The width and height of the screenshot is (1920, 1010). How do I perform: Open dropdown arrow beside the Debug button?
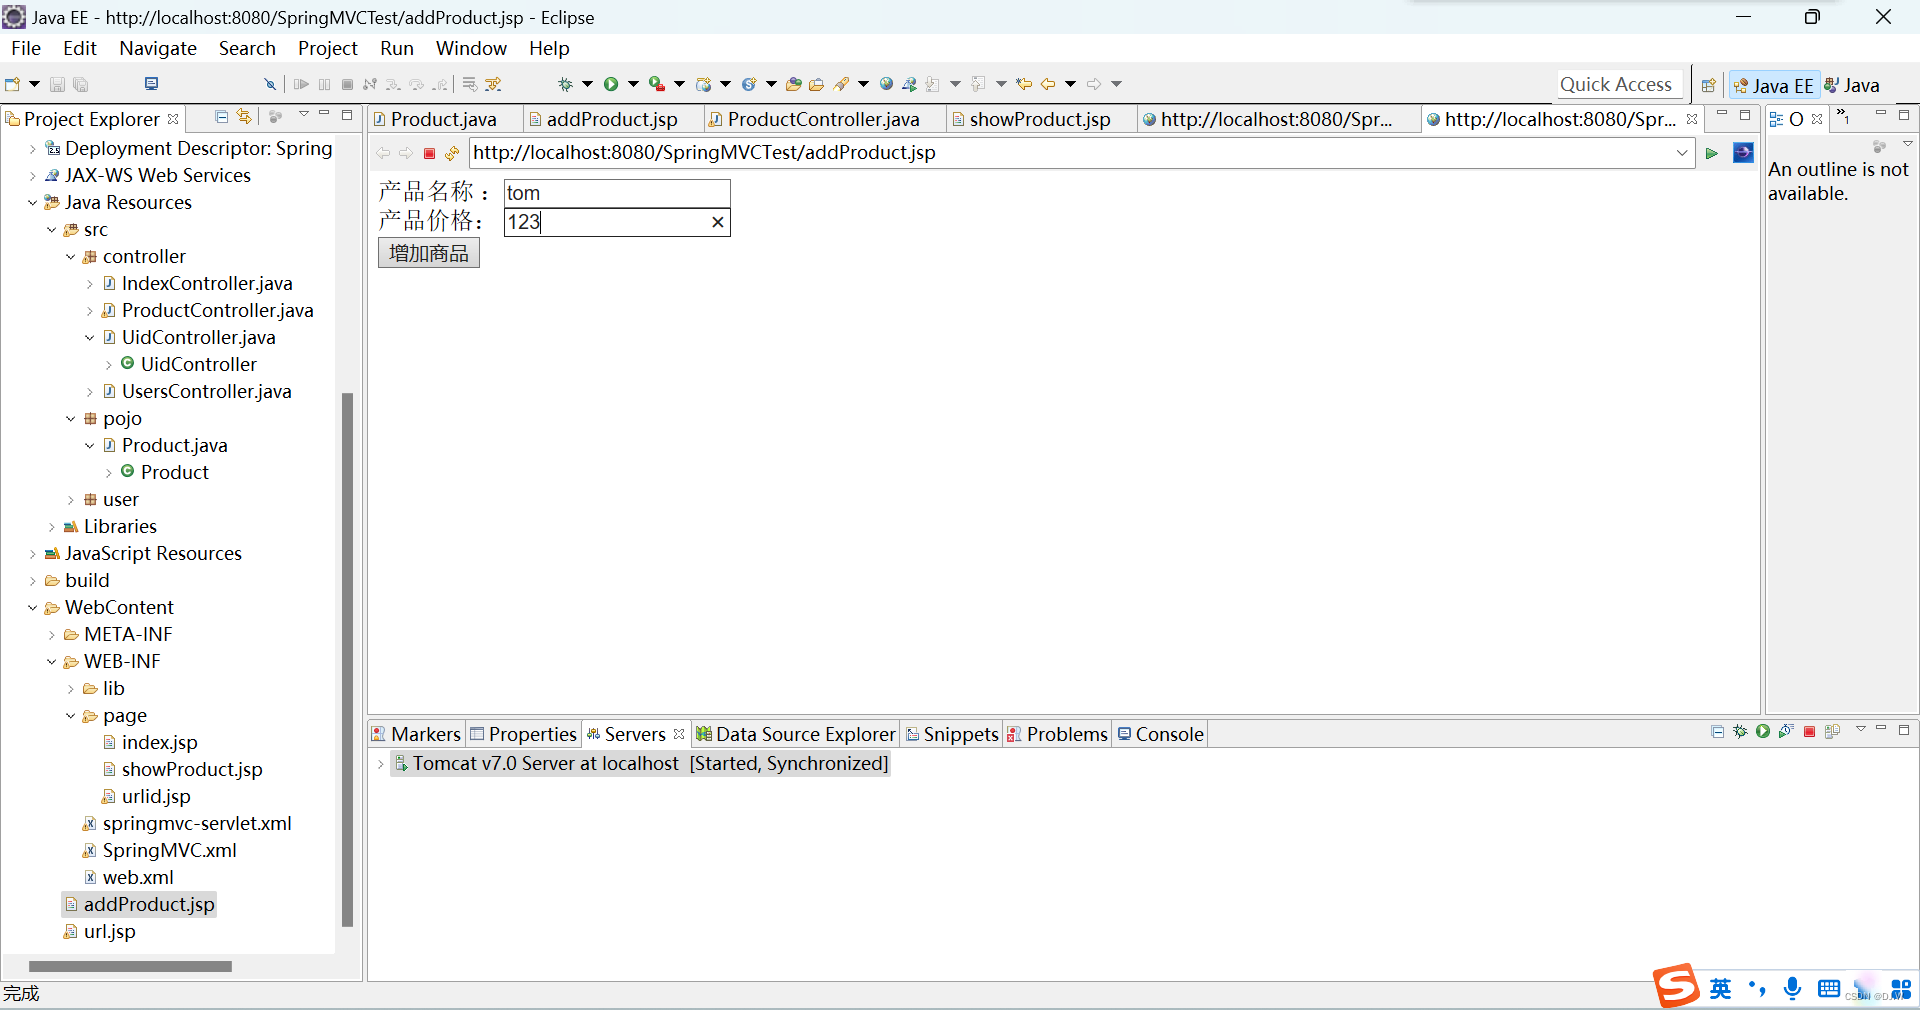(x=587, y=84)
